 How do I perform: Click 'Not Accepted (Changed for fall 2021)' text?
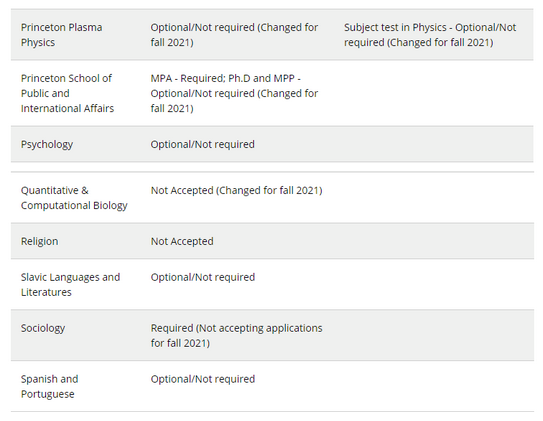pyautogui.click(x=237, y=190)
